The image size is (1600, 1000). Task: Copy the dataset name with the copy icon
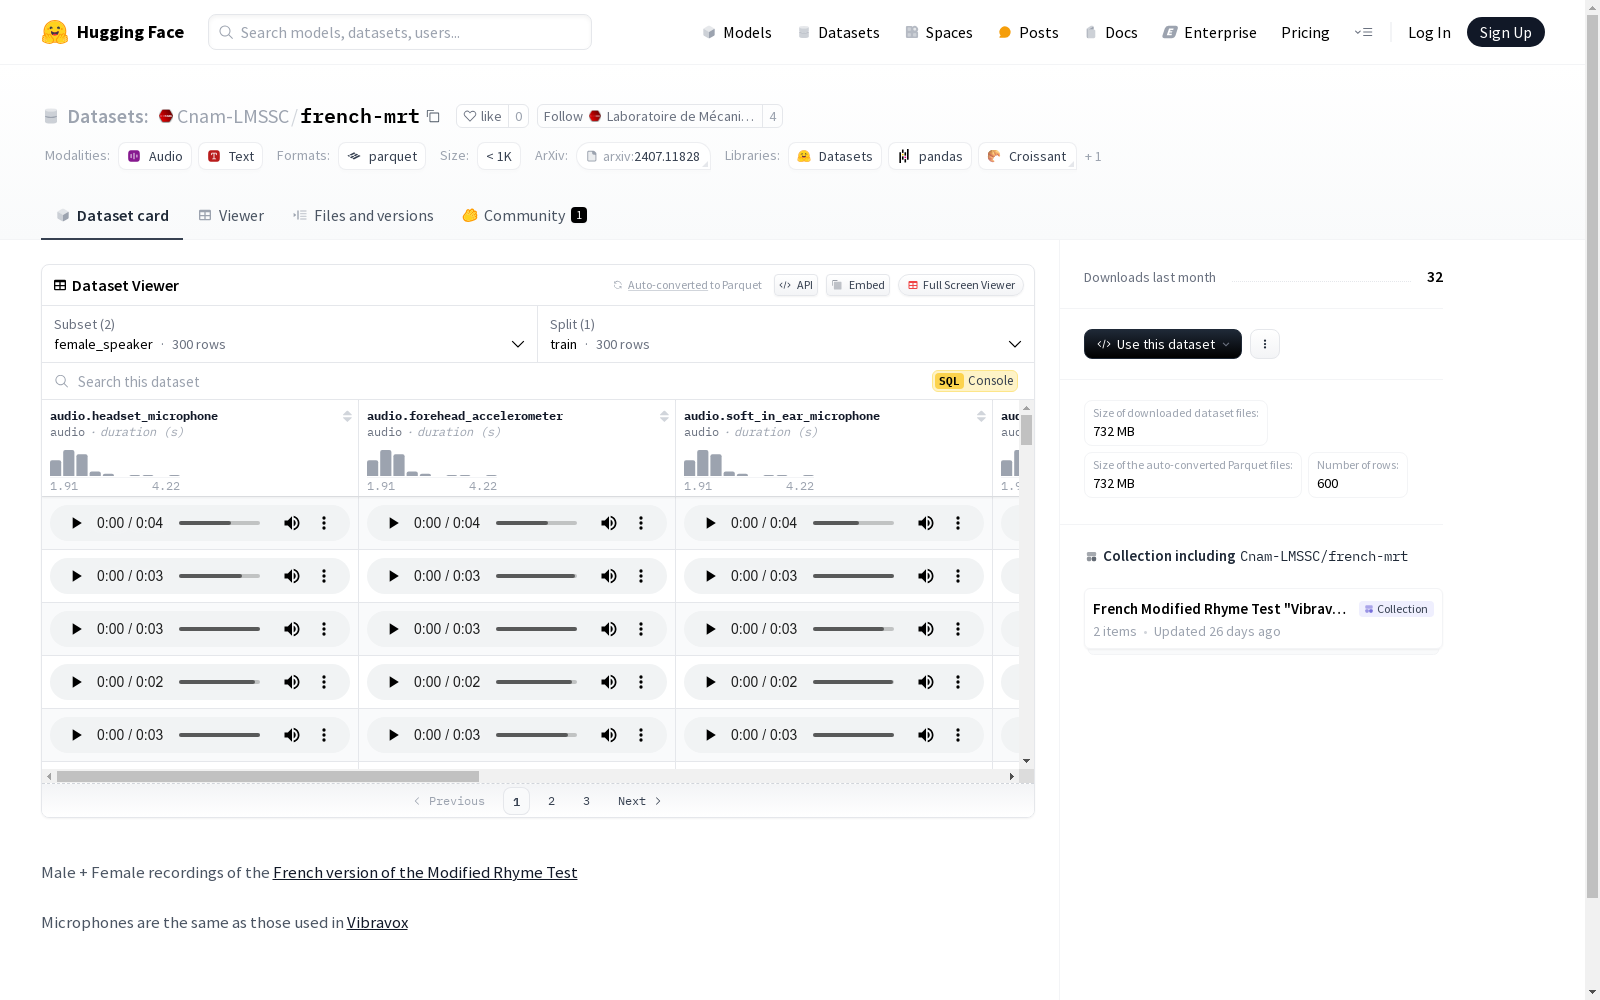pos(433,116)
